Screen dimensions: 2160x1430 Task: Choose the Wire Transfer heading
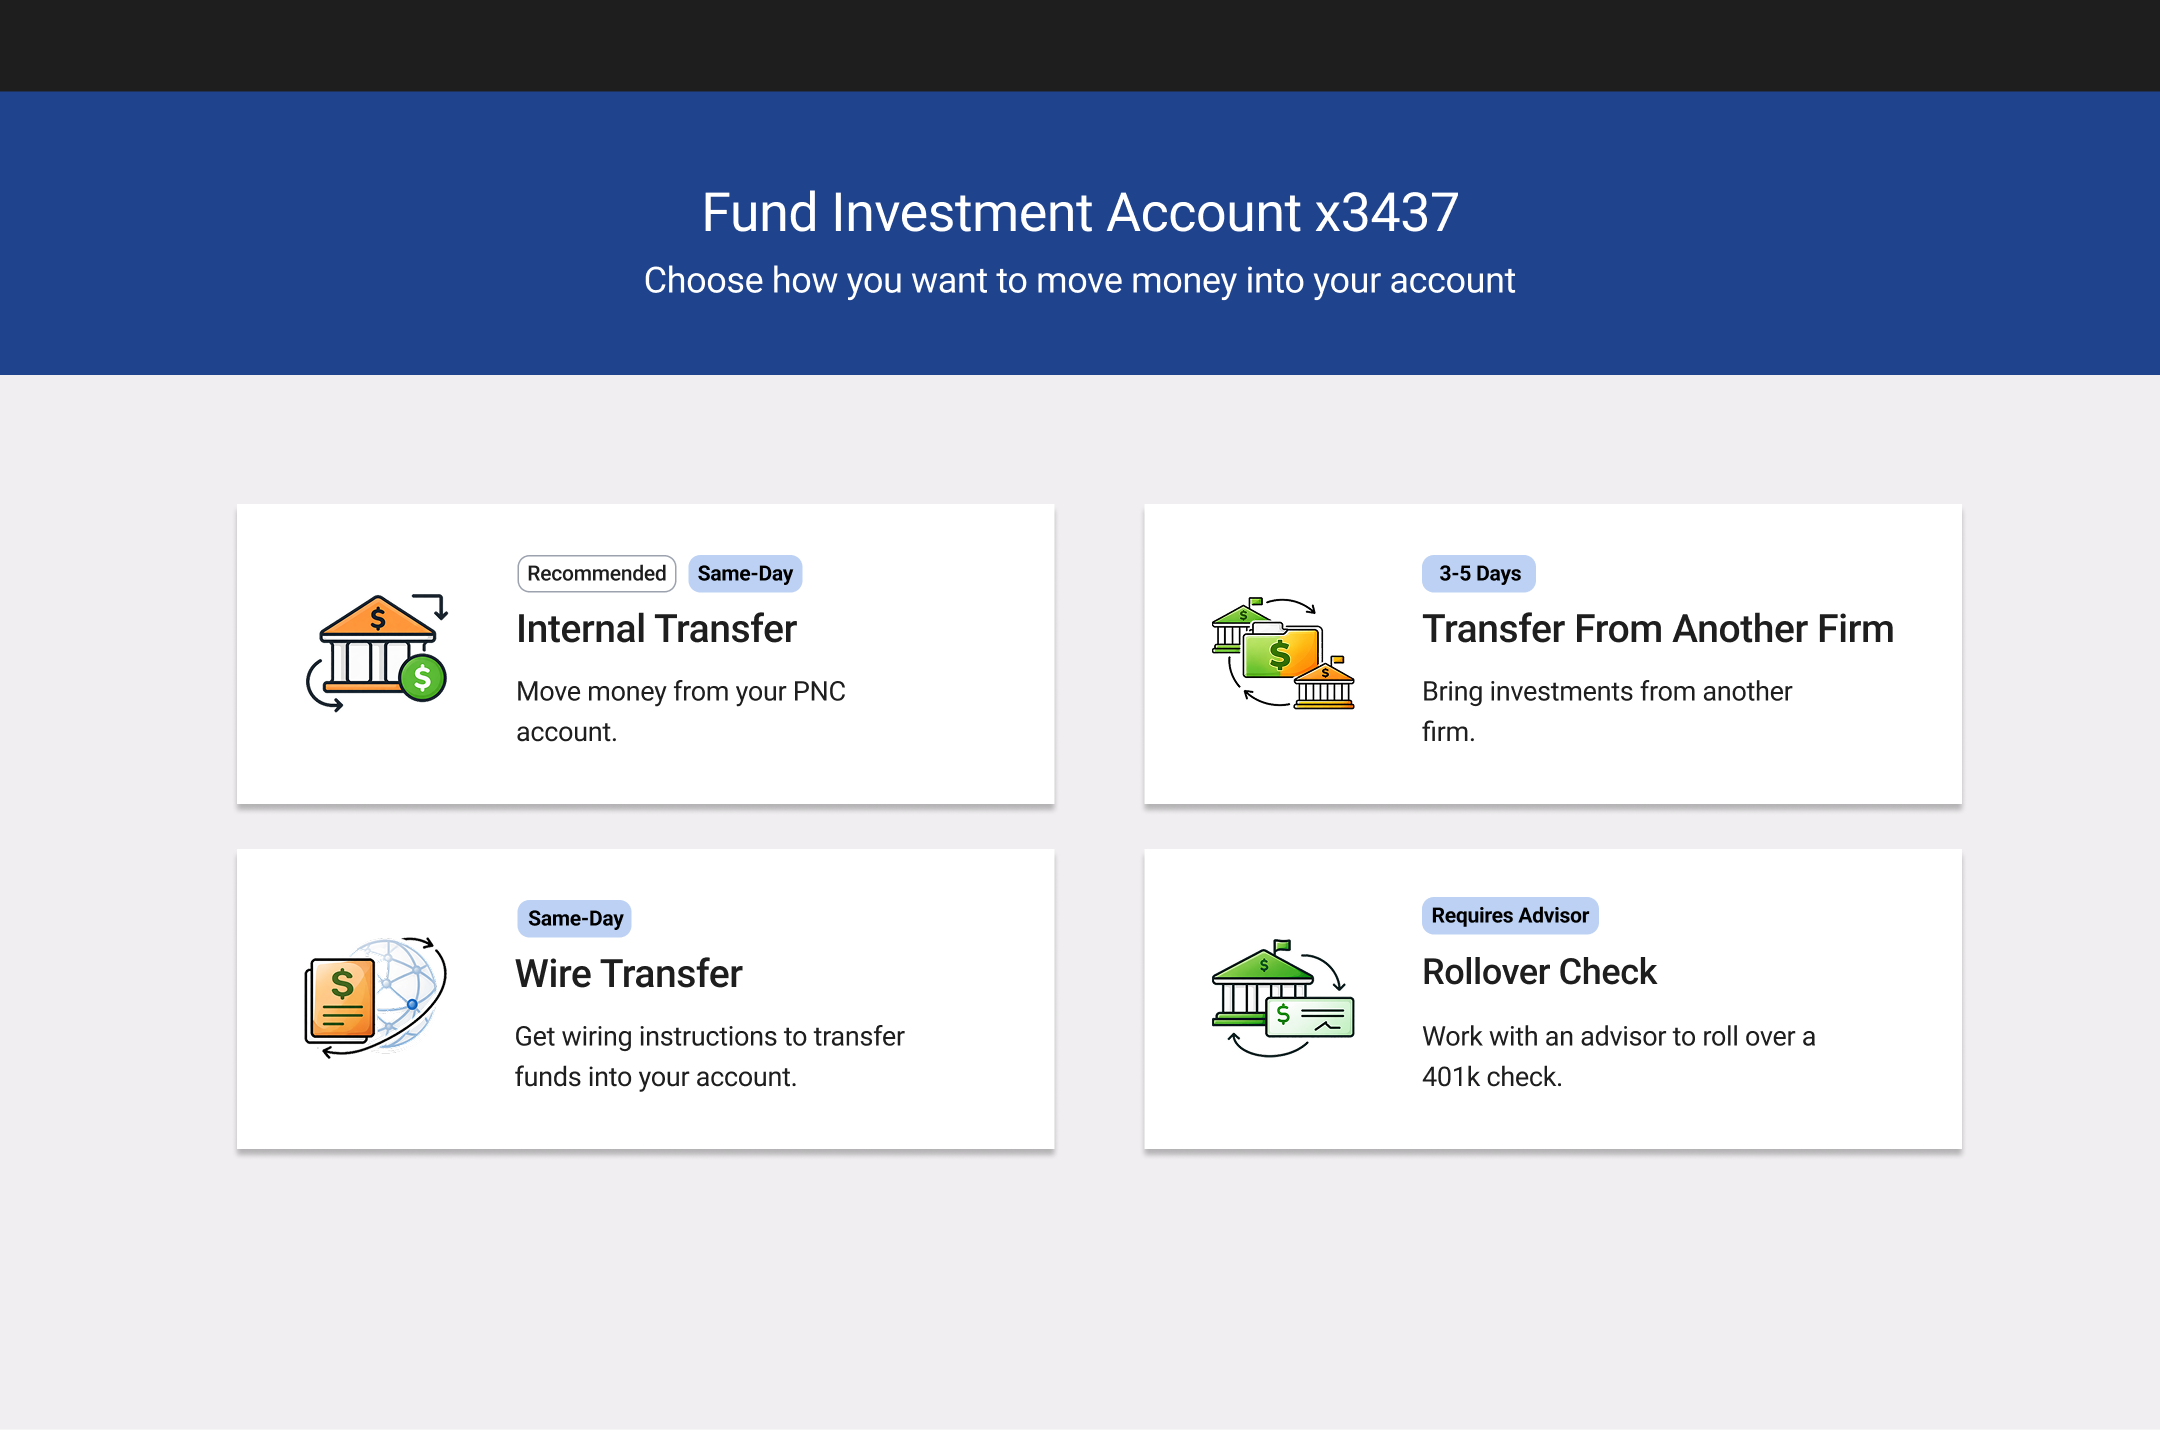628,974
